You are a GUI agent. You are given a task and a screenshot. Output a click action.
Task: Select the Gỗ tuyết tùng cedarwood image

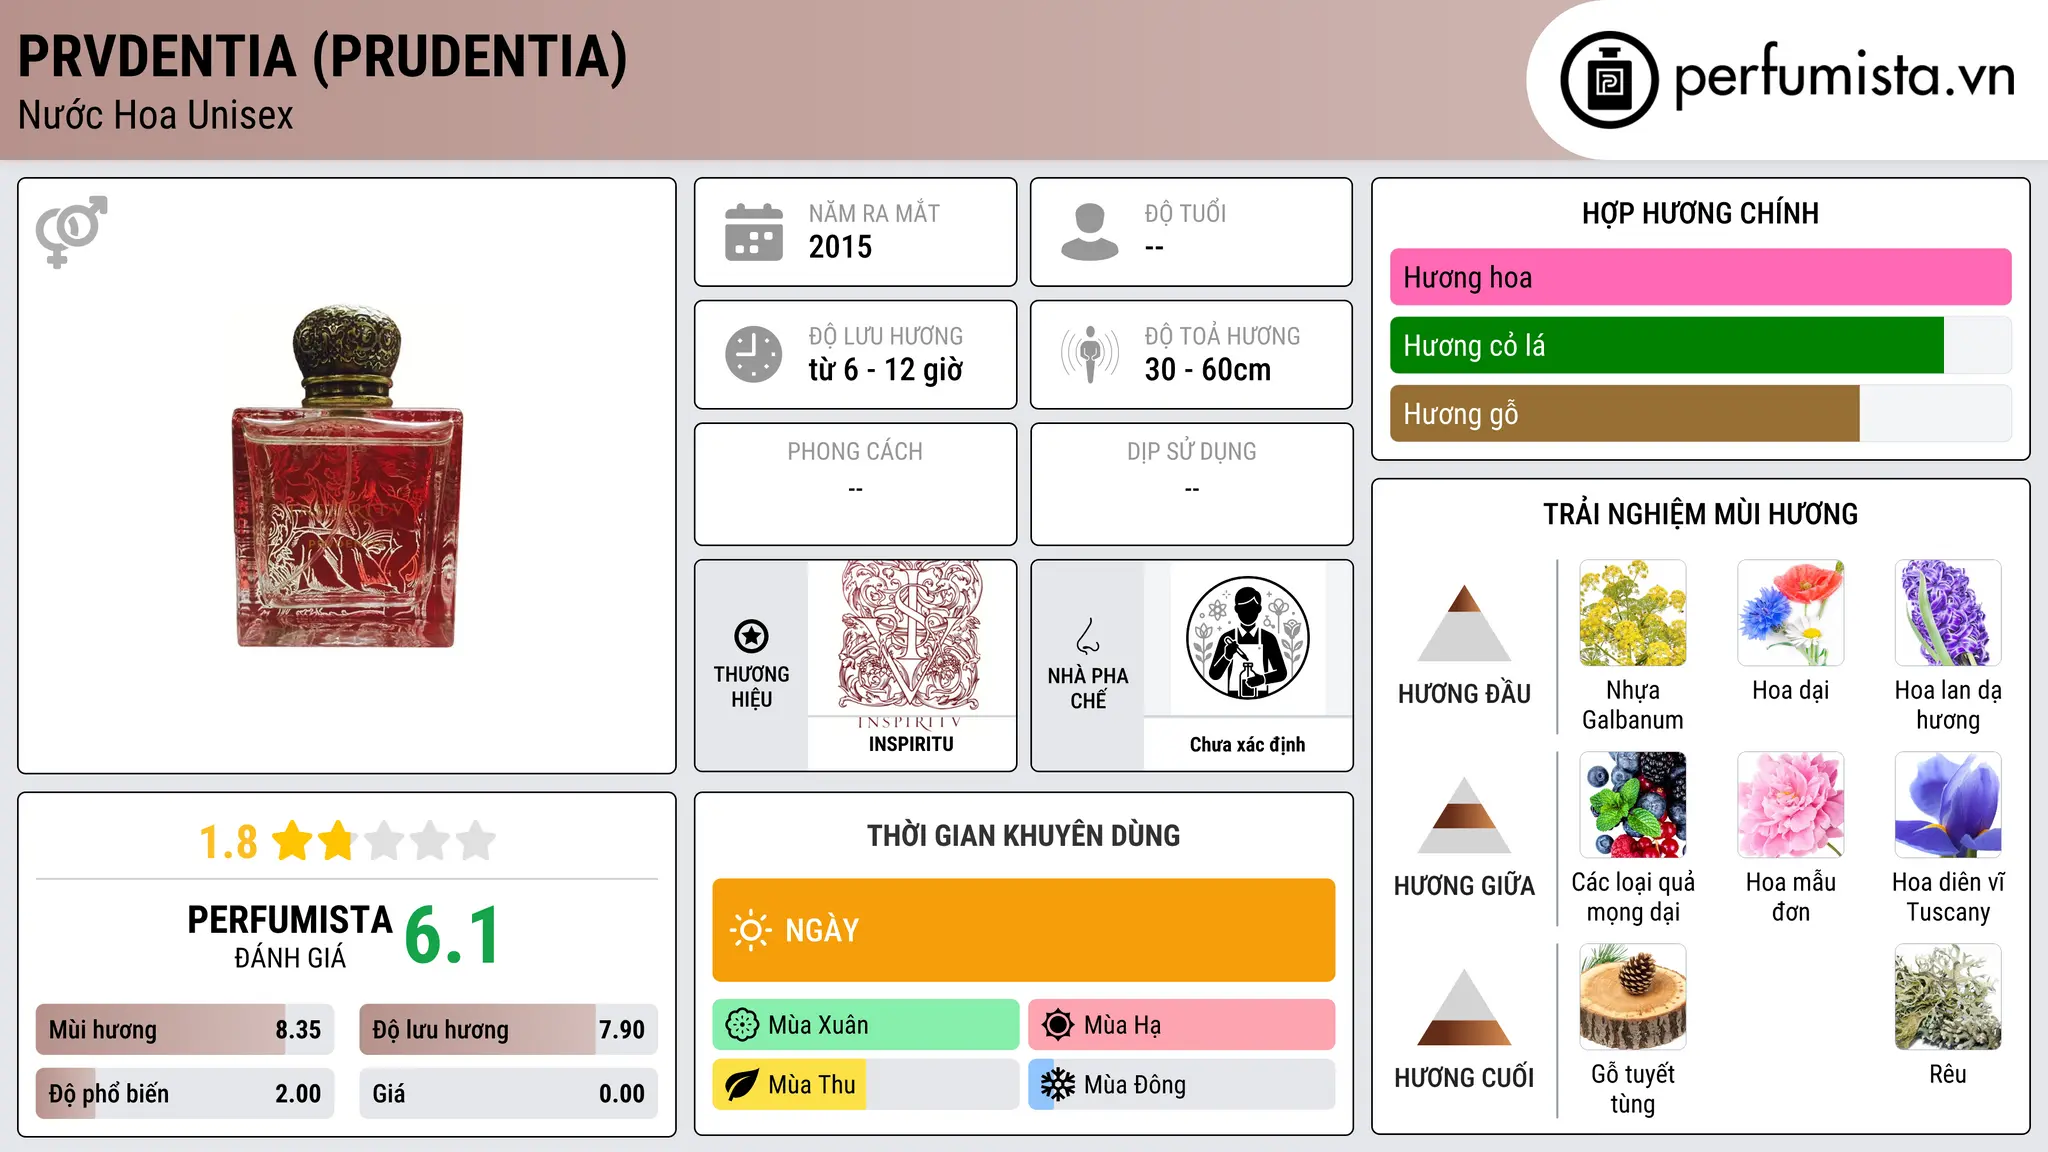pos(1632,997)
